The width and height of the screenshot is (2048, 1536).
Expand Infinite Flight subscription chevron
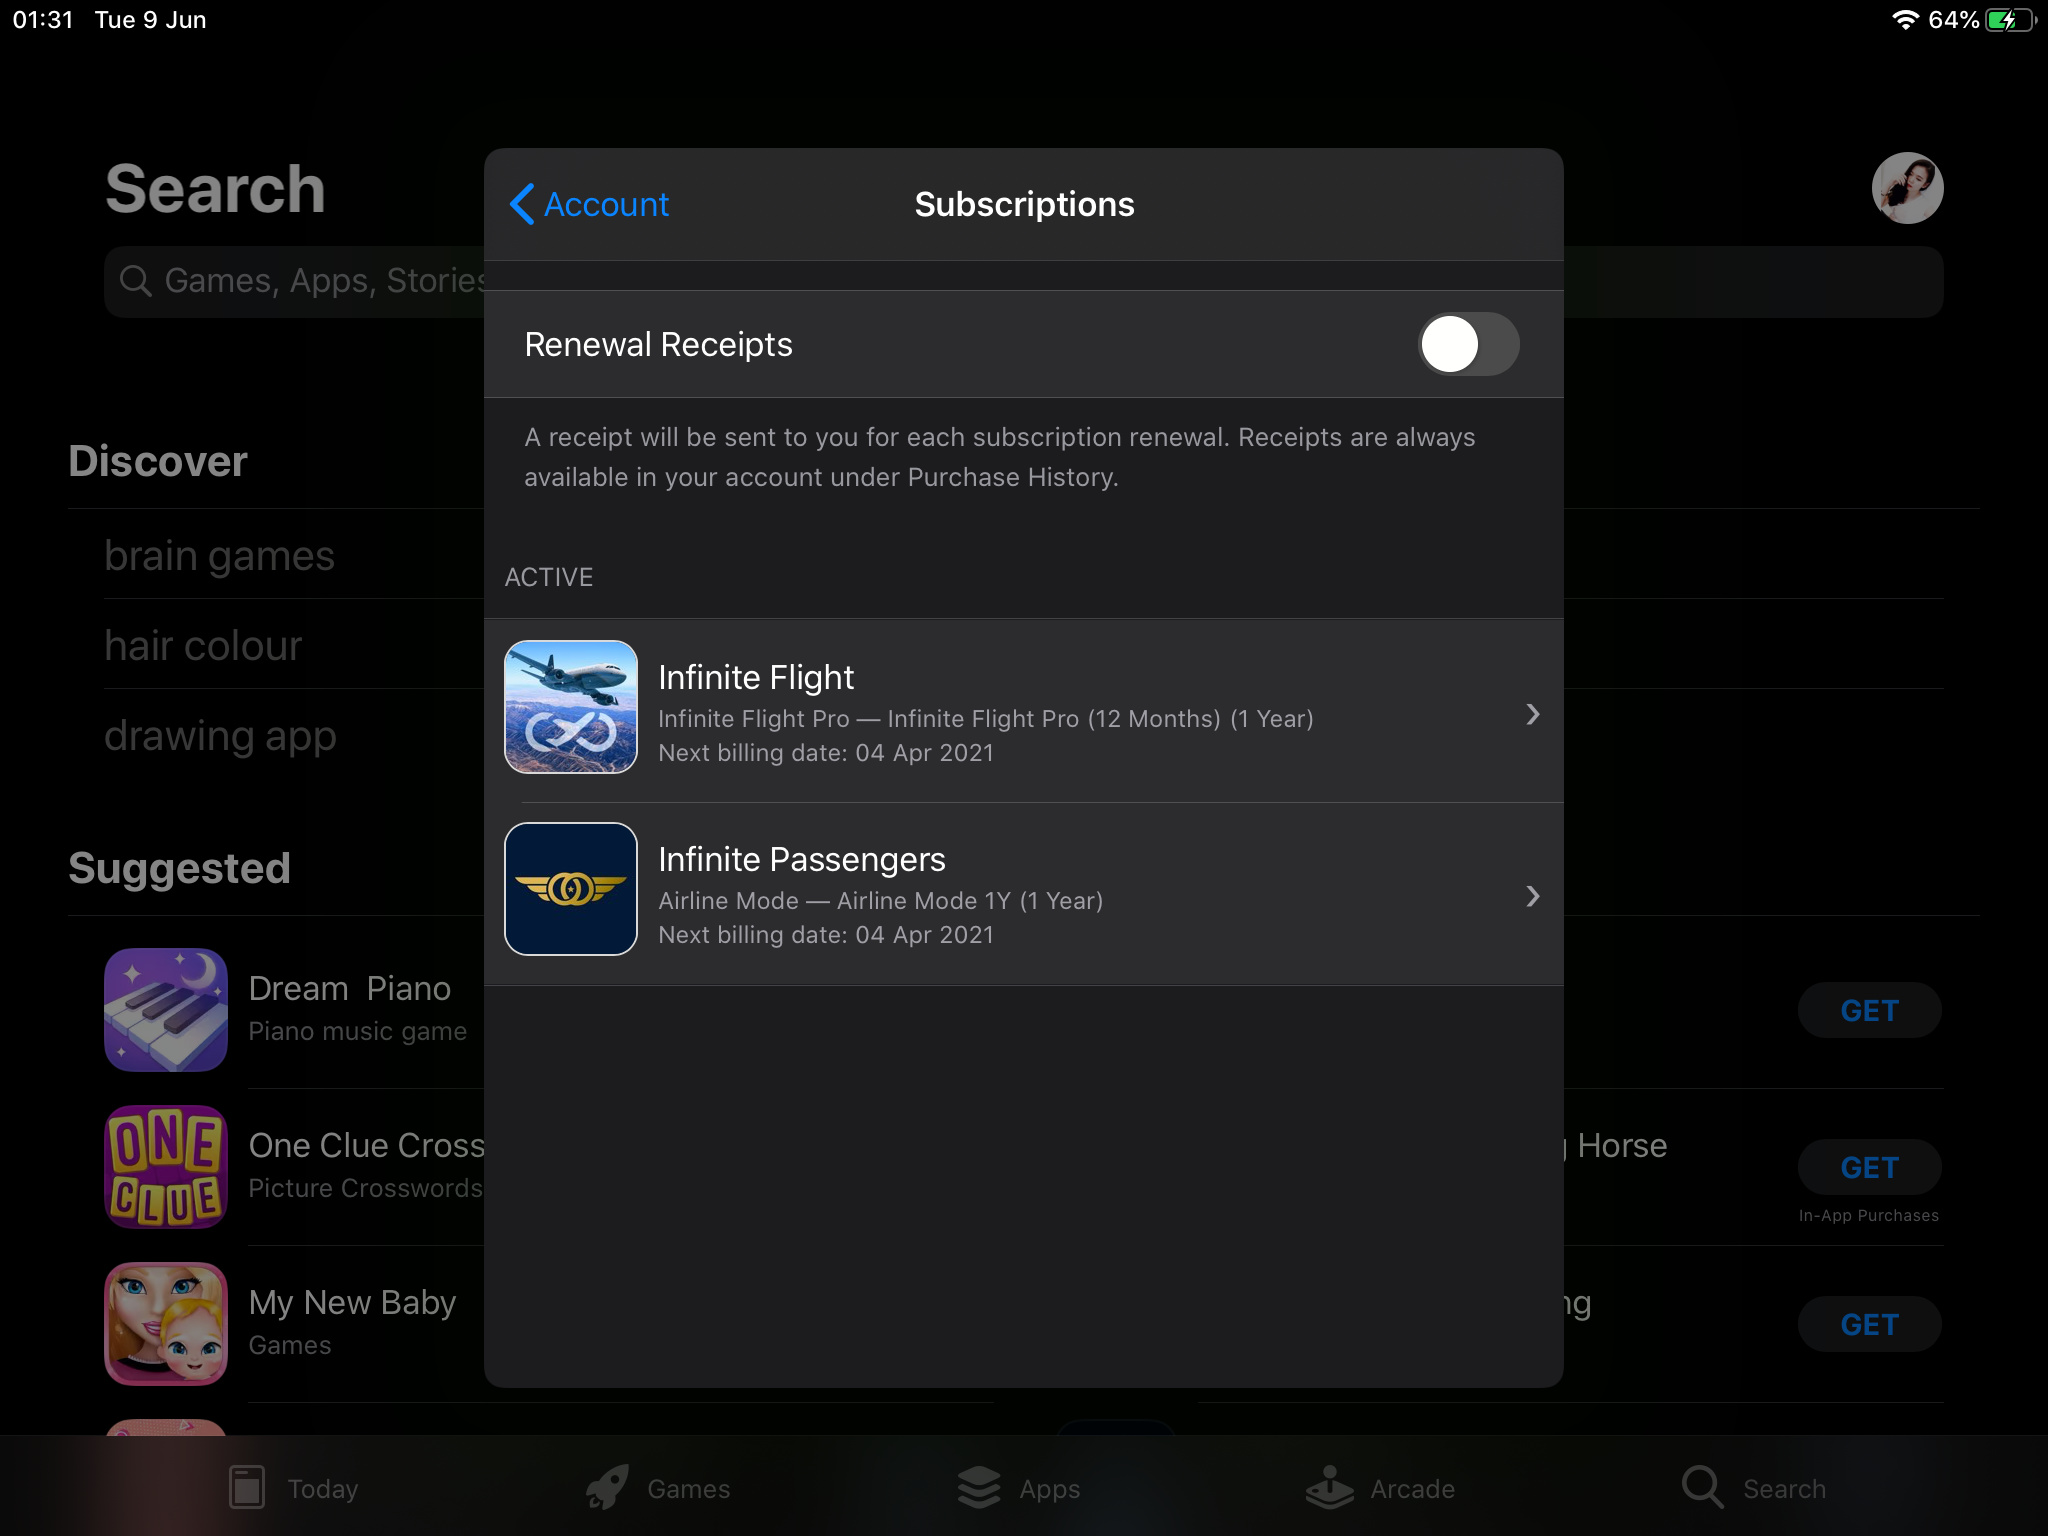(1532, 714)
